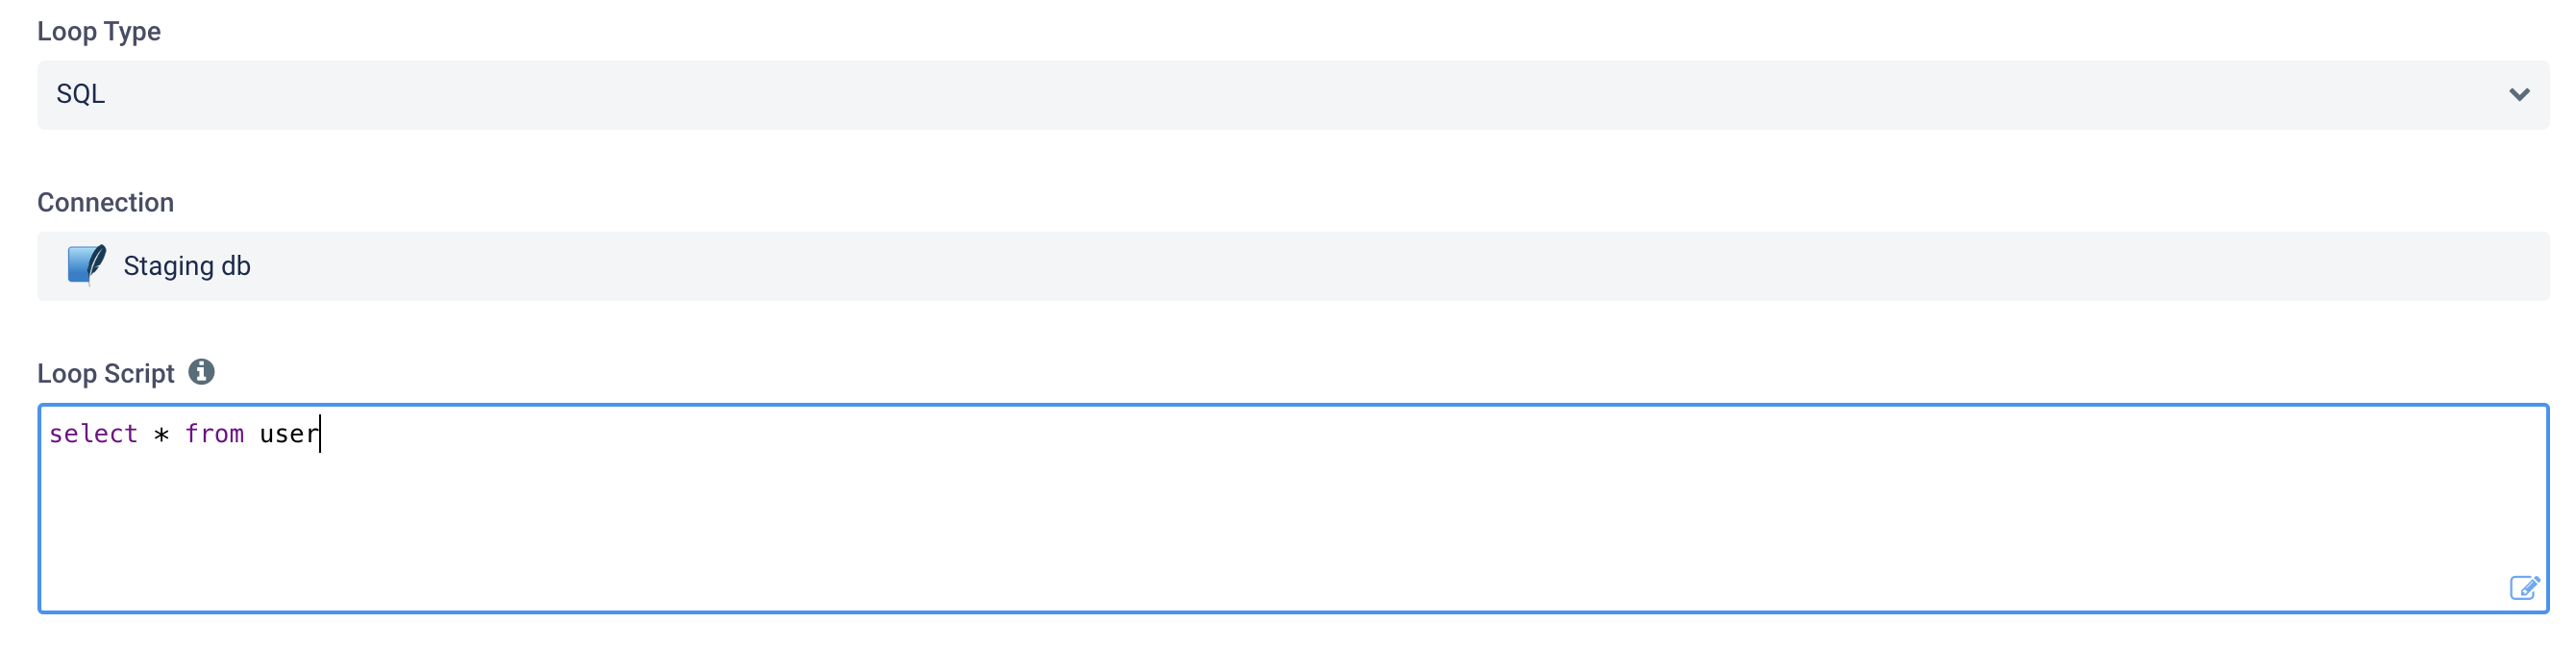Click the SQL value in Loop Type

click(x=81, y=95)
